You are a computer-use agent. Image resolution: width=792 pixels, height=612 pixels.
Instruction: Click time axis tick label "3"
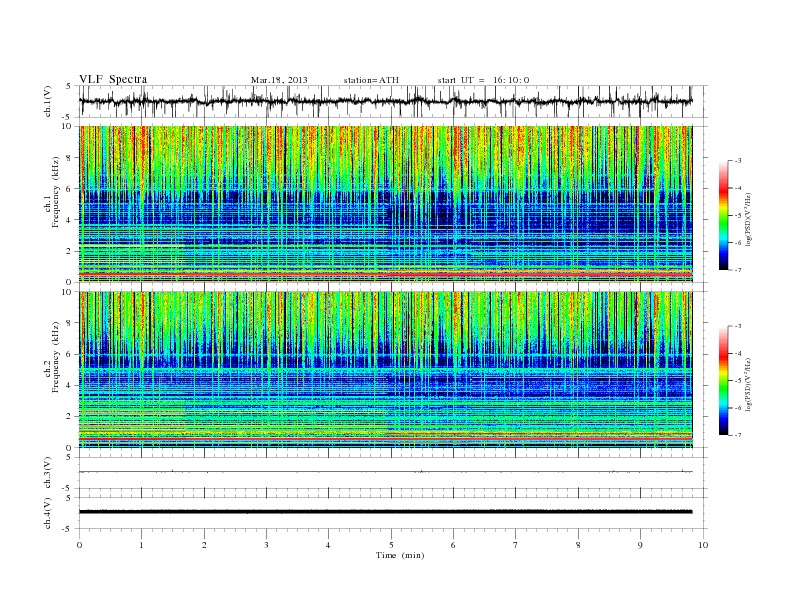click(x=266, y=545)
